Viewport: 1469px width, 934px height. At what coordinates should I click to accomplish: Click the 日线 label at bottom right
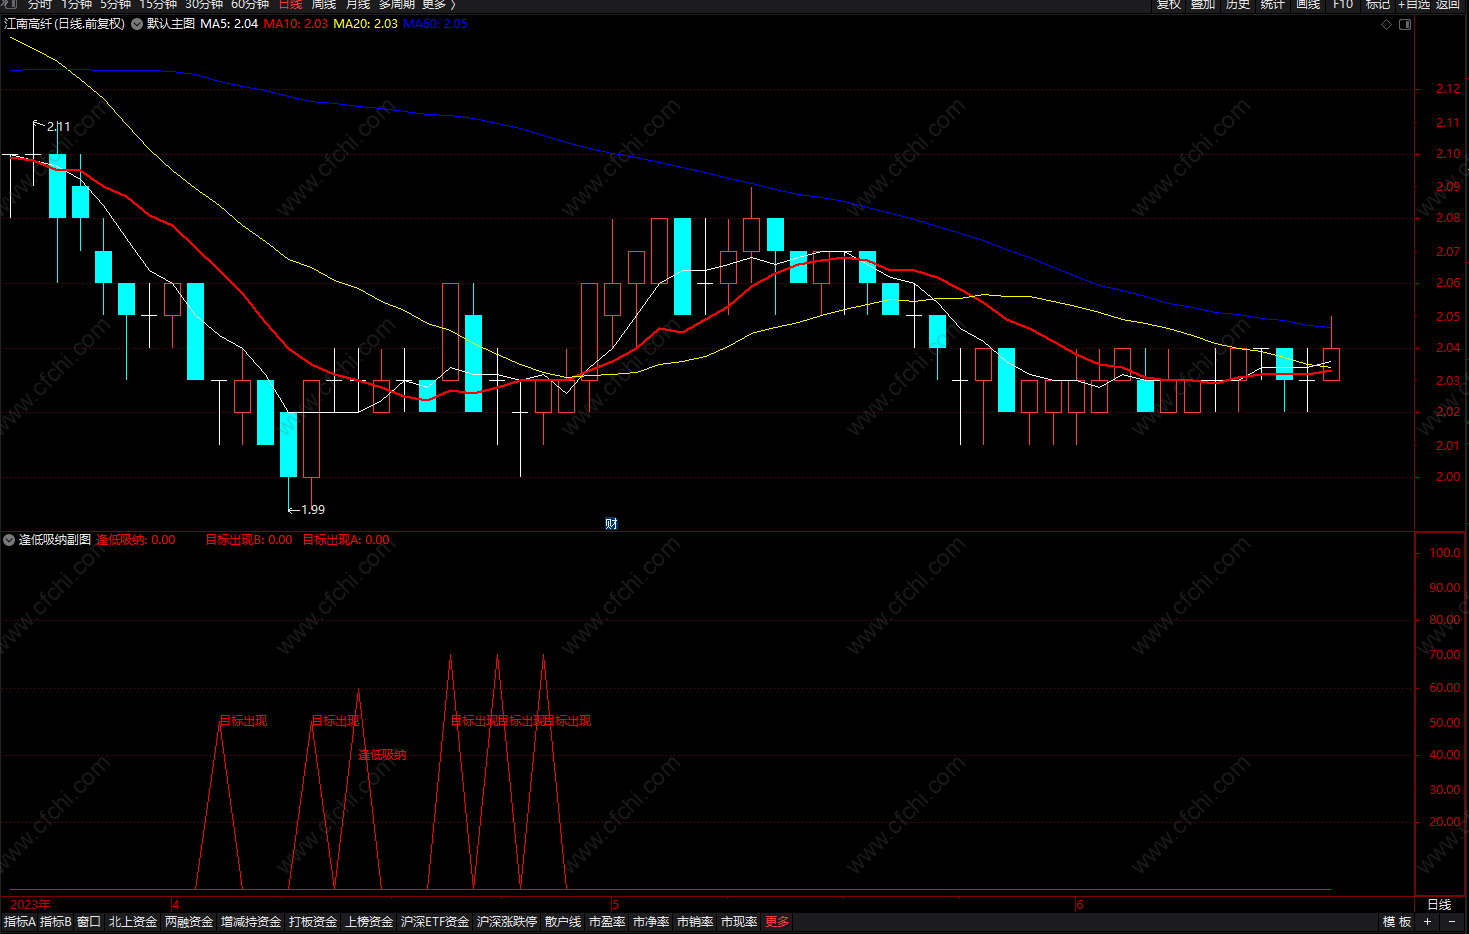click(1439, 905)
